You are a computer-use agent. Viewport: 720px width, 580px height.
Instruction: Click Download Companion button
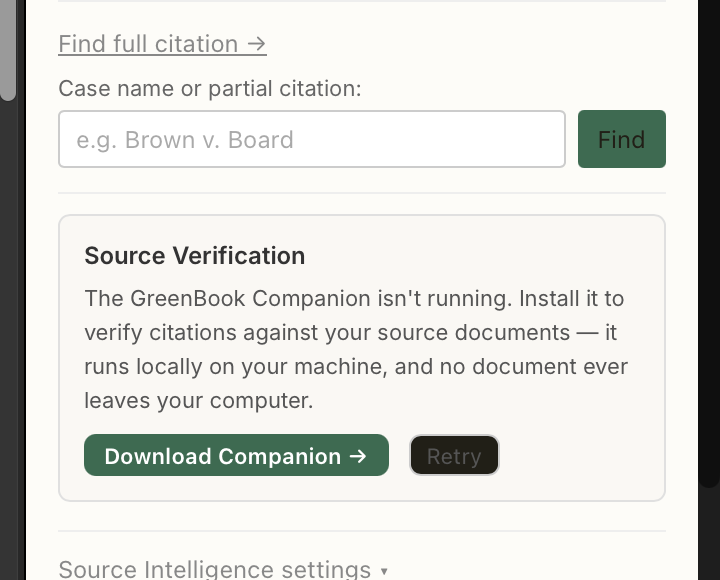pos(236,455)
